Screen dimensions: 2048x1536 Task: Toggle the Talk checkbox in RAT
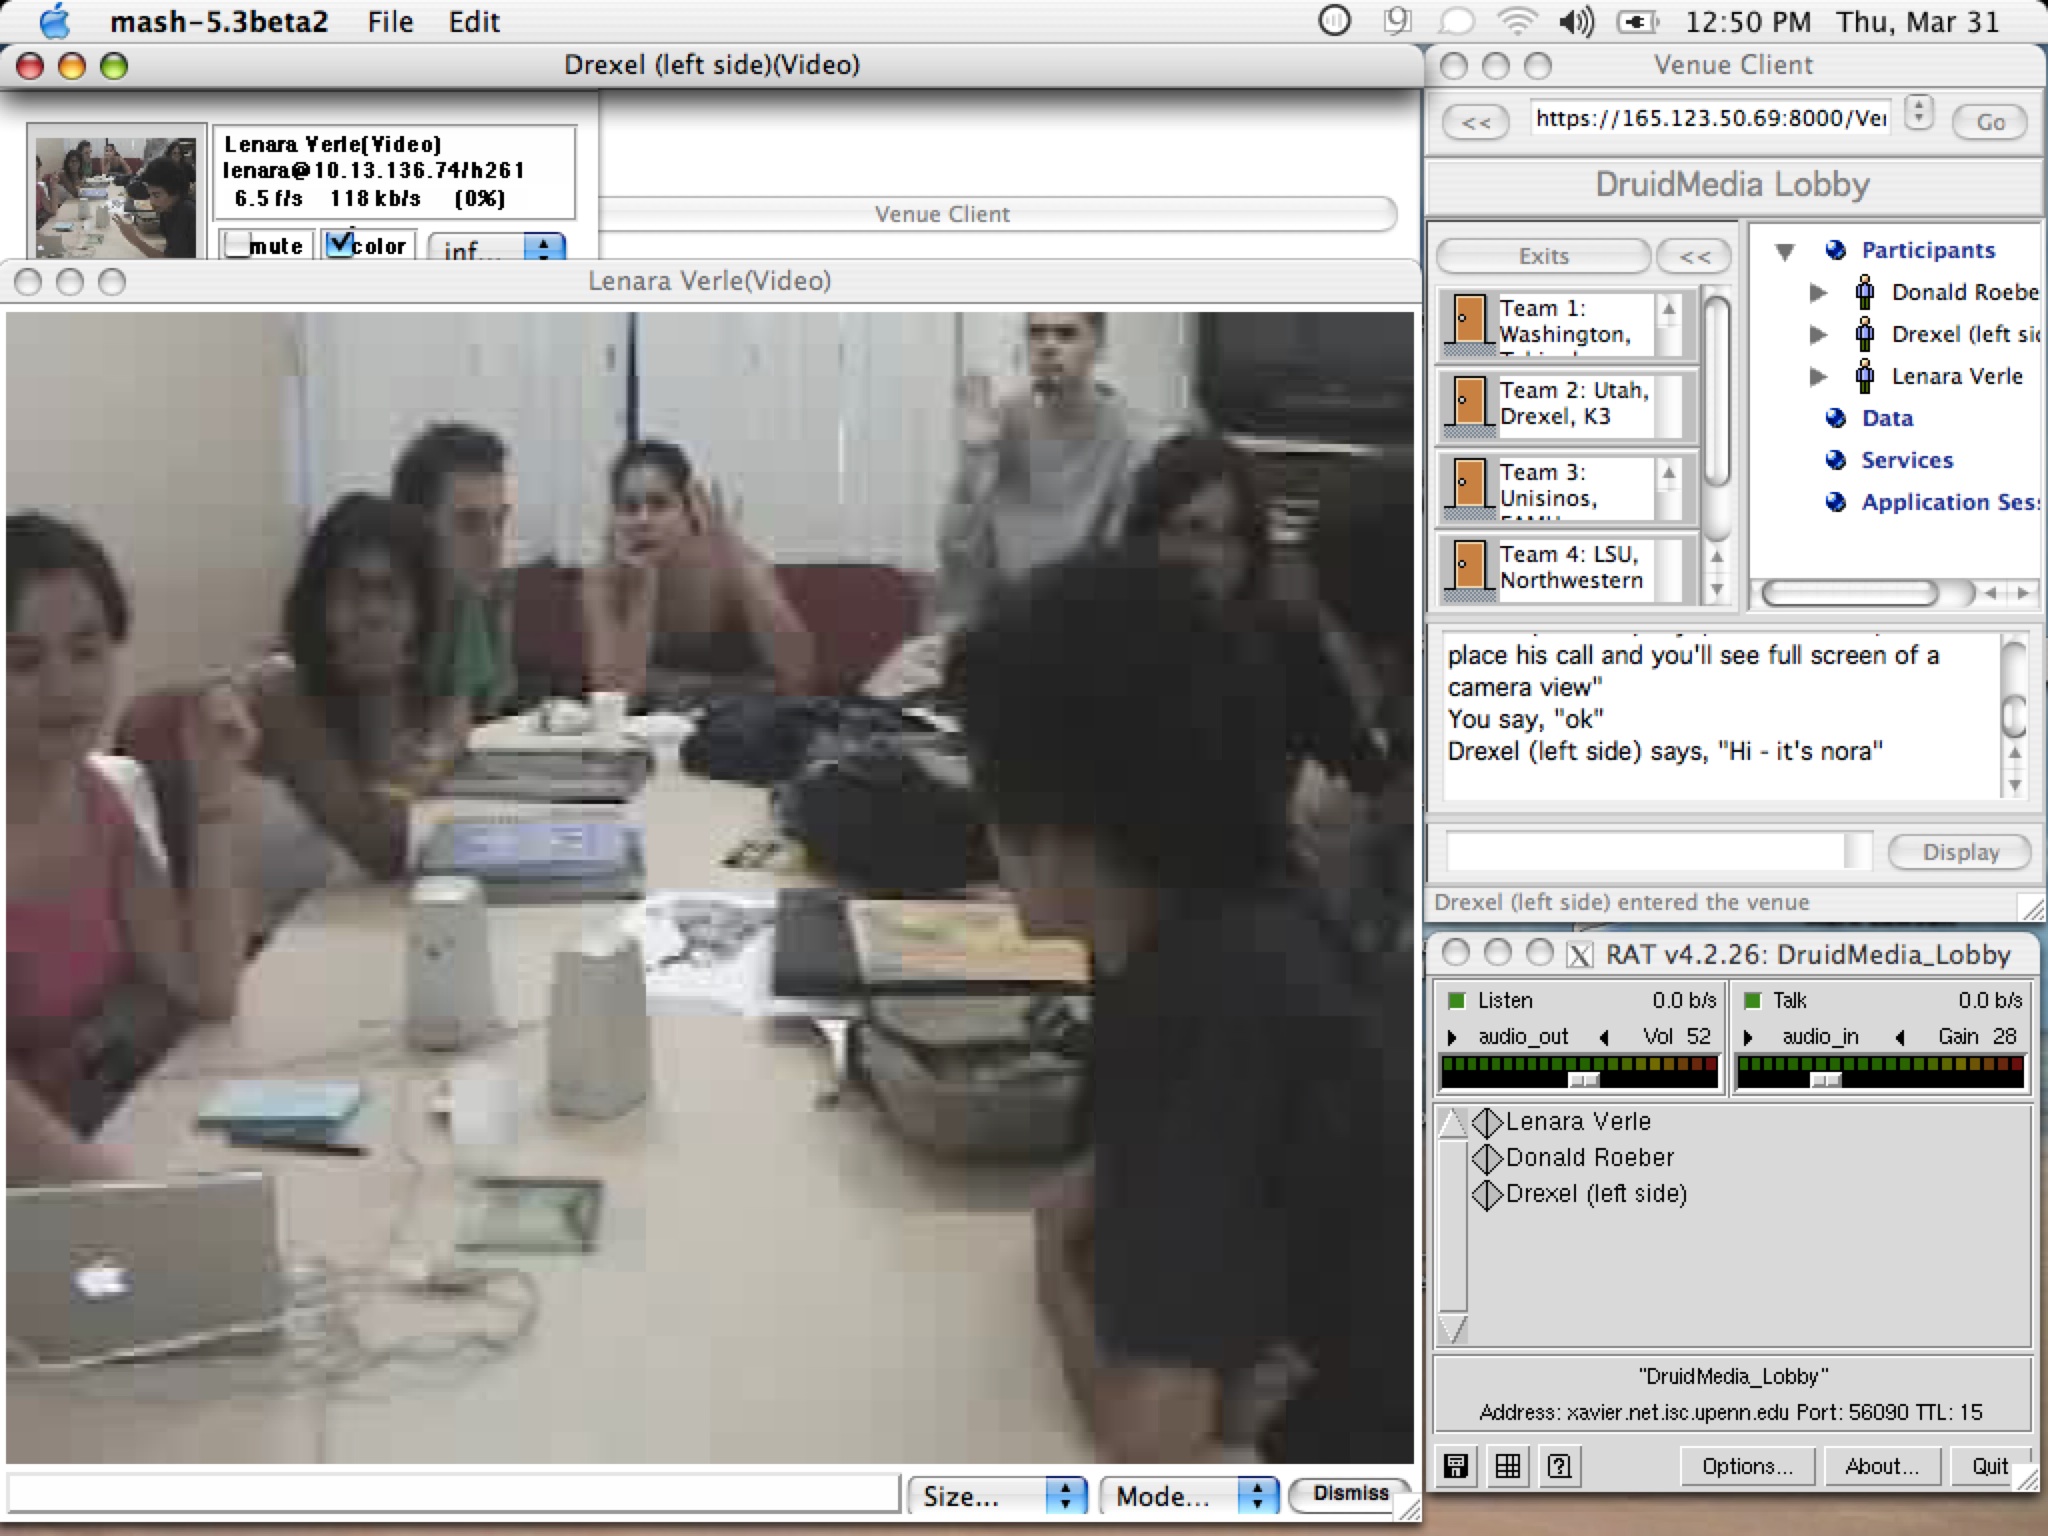point(1752,1000)
